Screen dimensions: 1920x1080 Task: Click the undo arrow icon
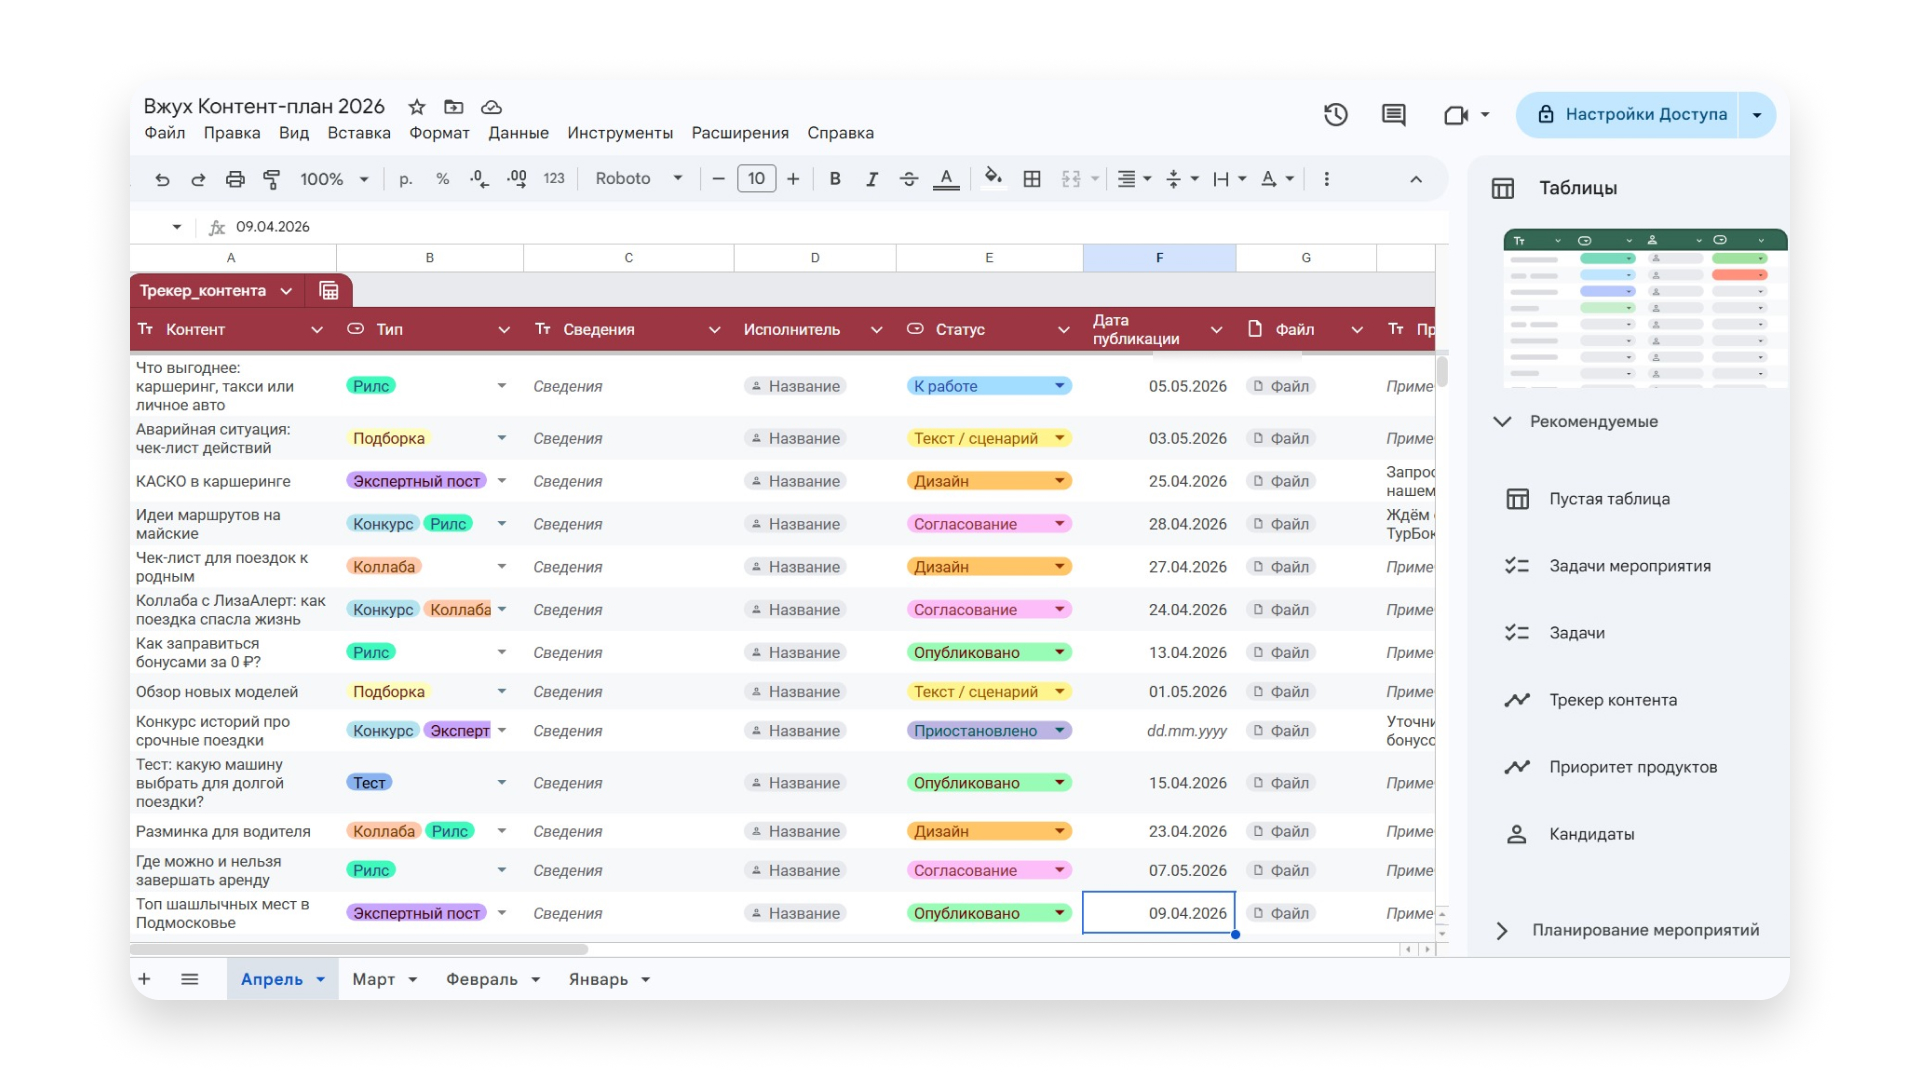click(x=162, y=179)
